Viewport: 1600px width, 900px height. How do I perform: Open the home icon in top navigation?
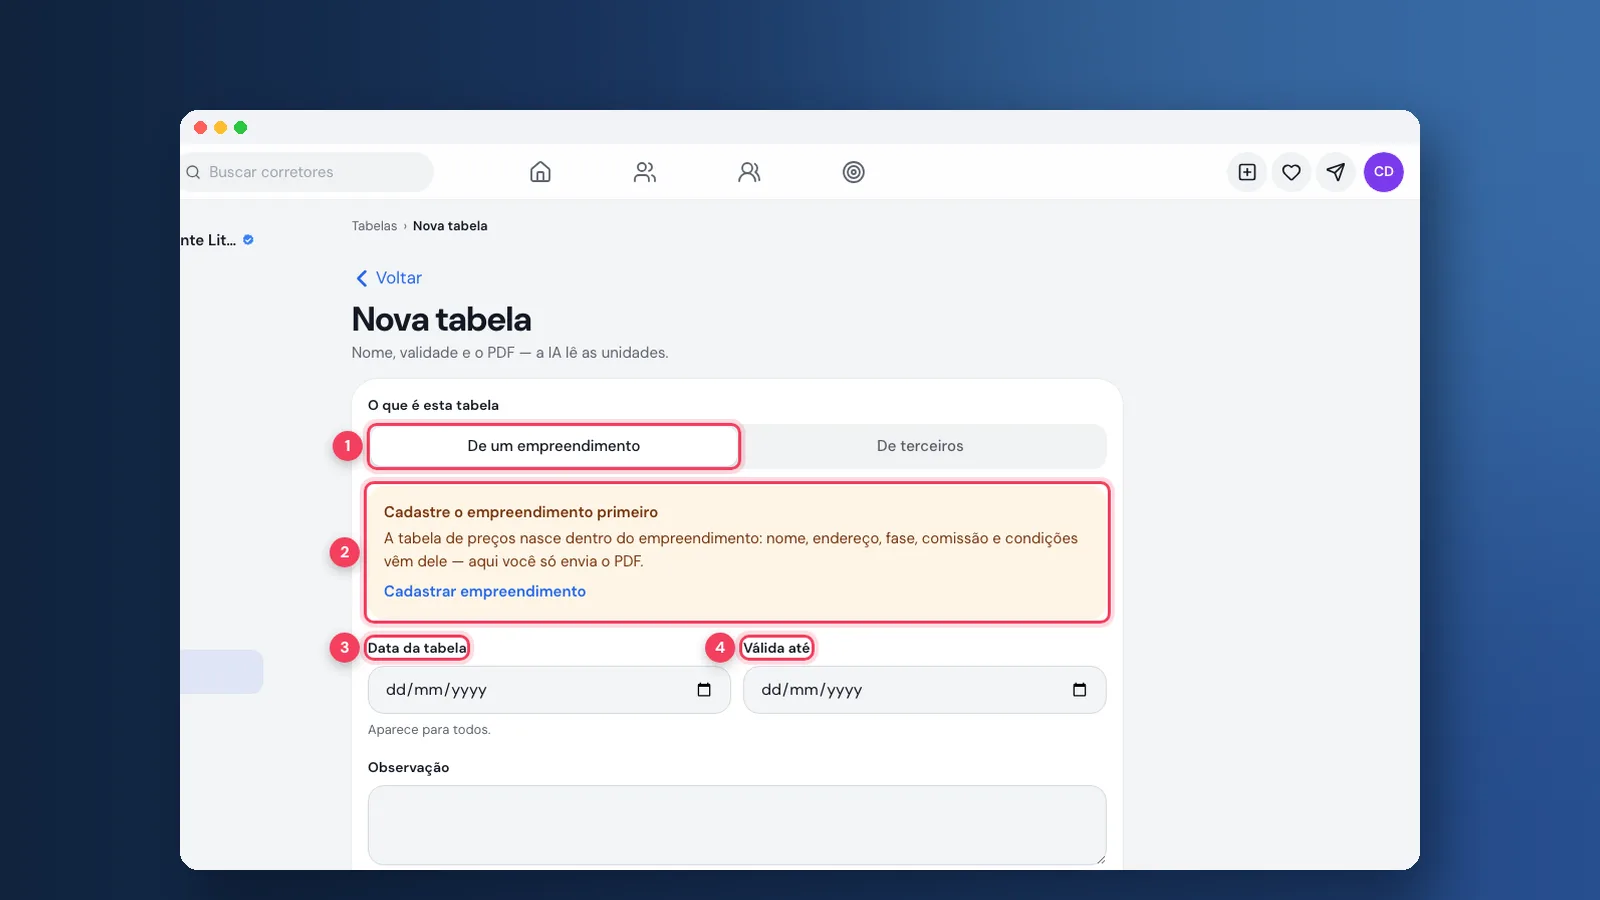point(540,172)
